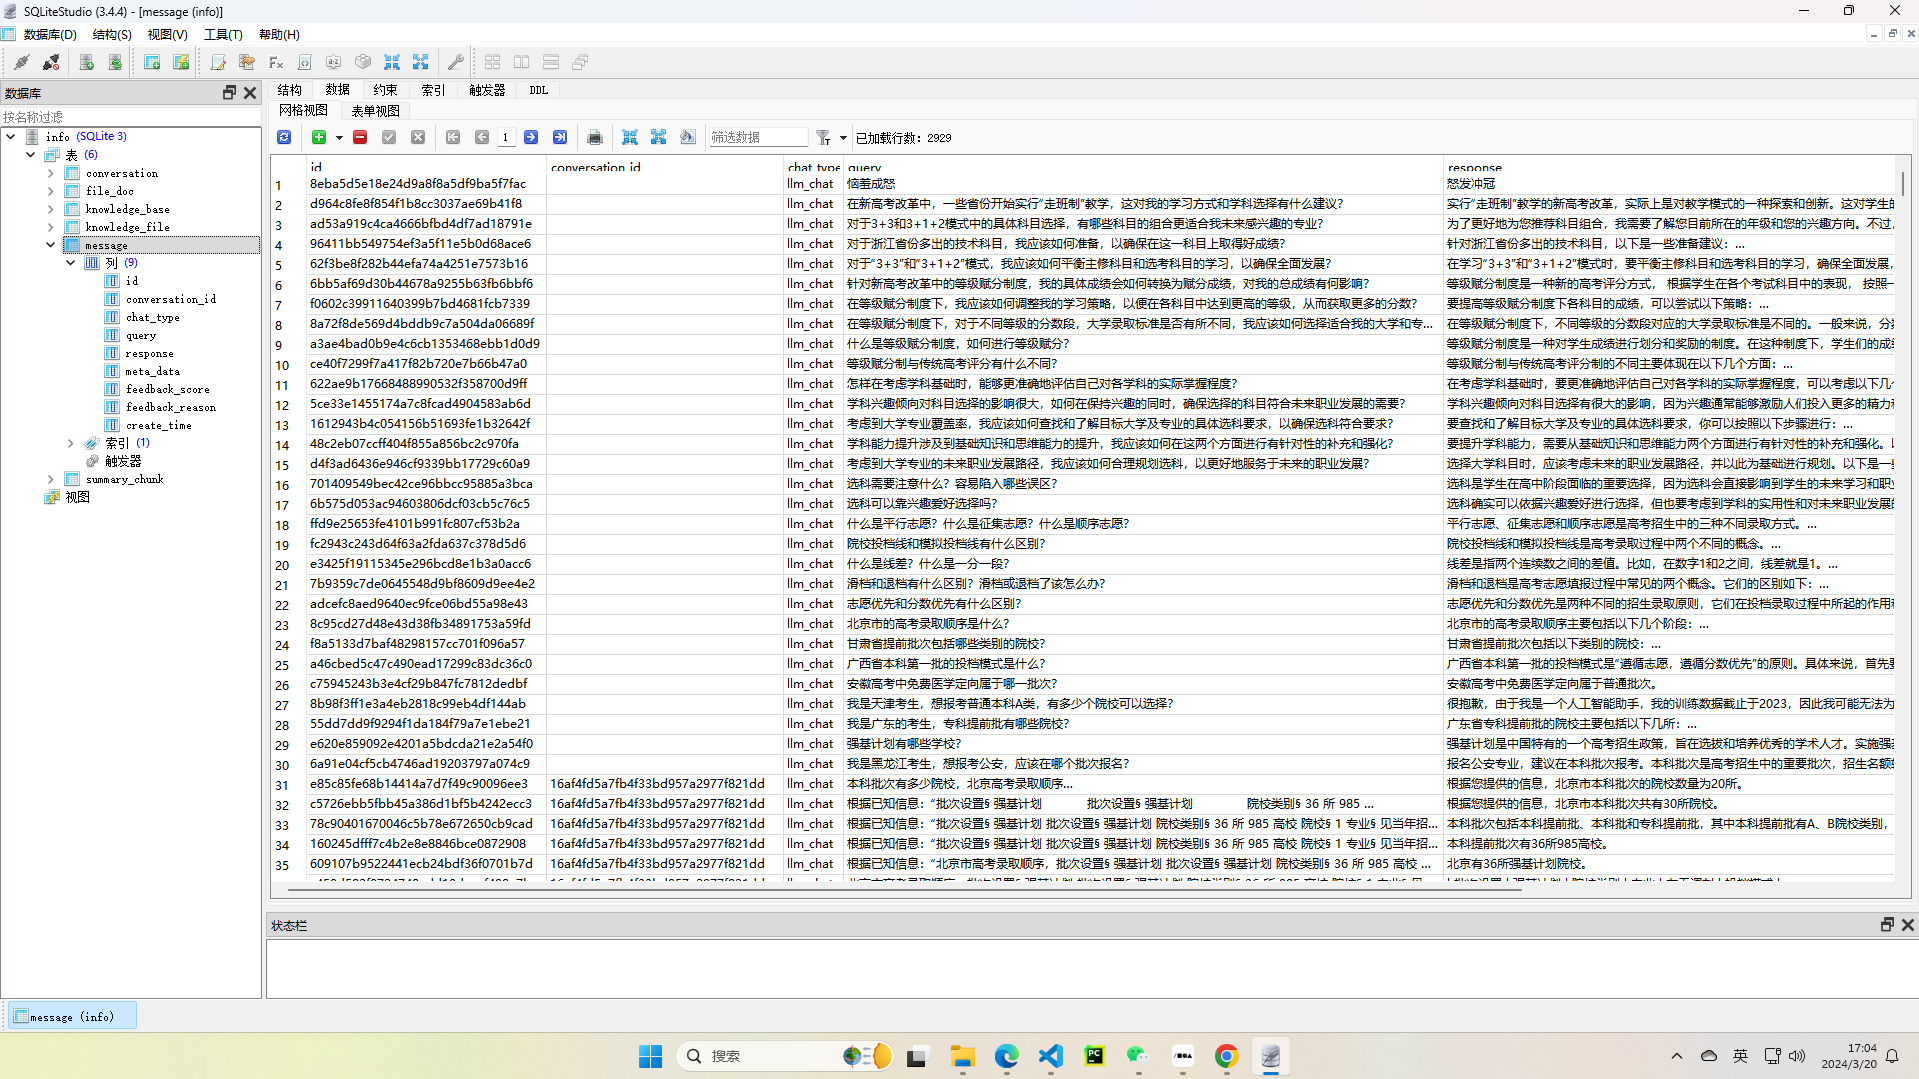
Task: Open Chrome from the taskbar
Action: (x=1226, y=1056)
